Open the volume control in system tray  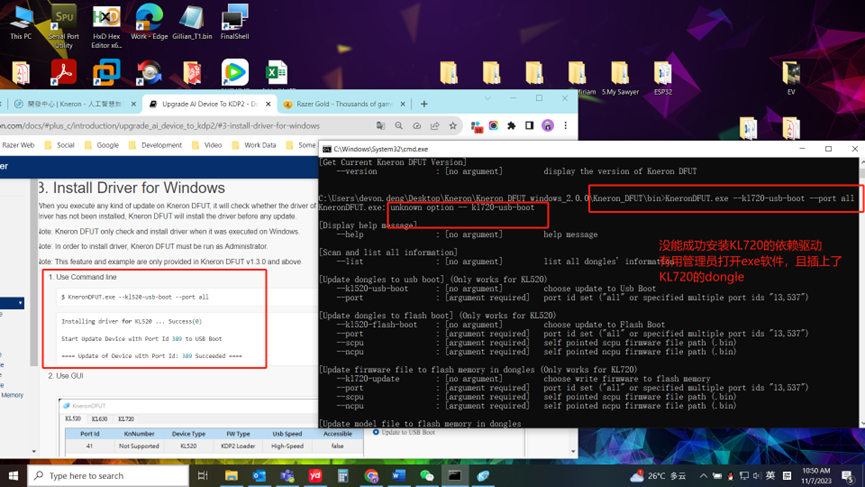pyautogui.click(x=756, y=475)
